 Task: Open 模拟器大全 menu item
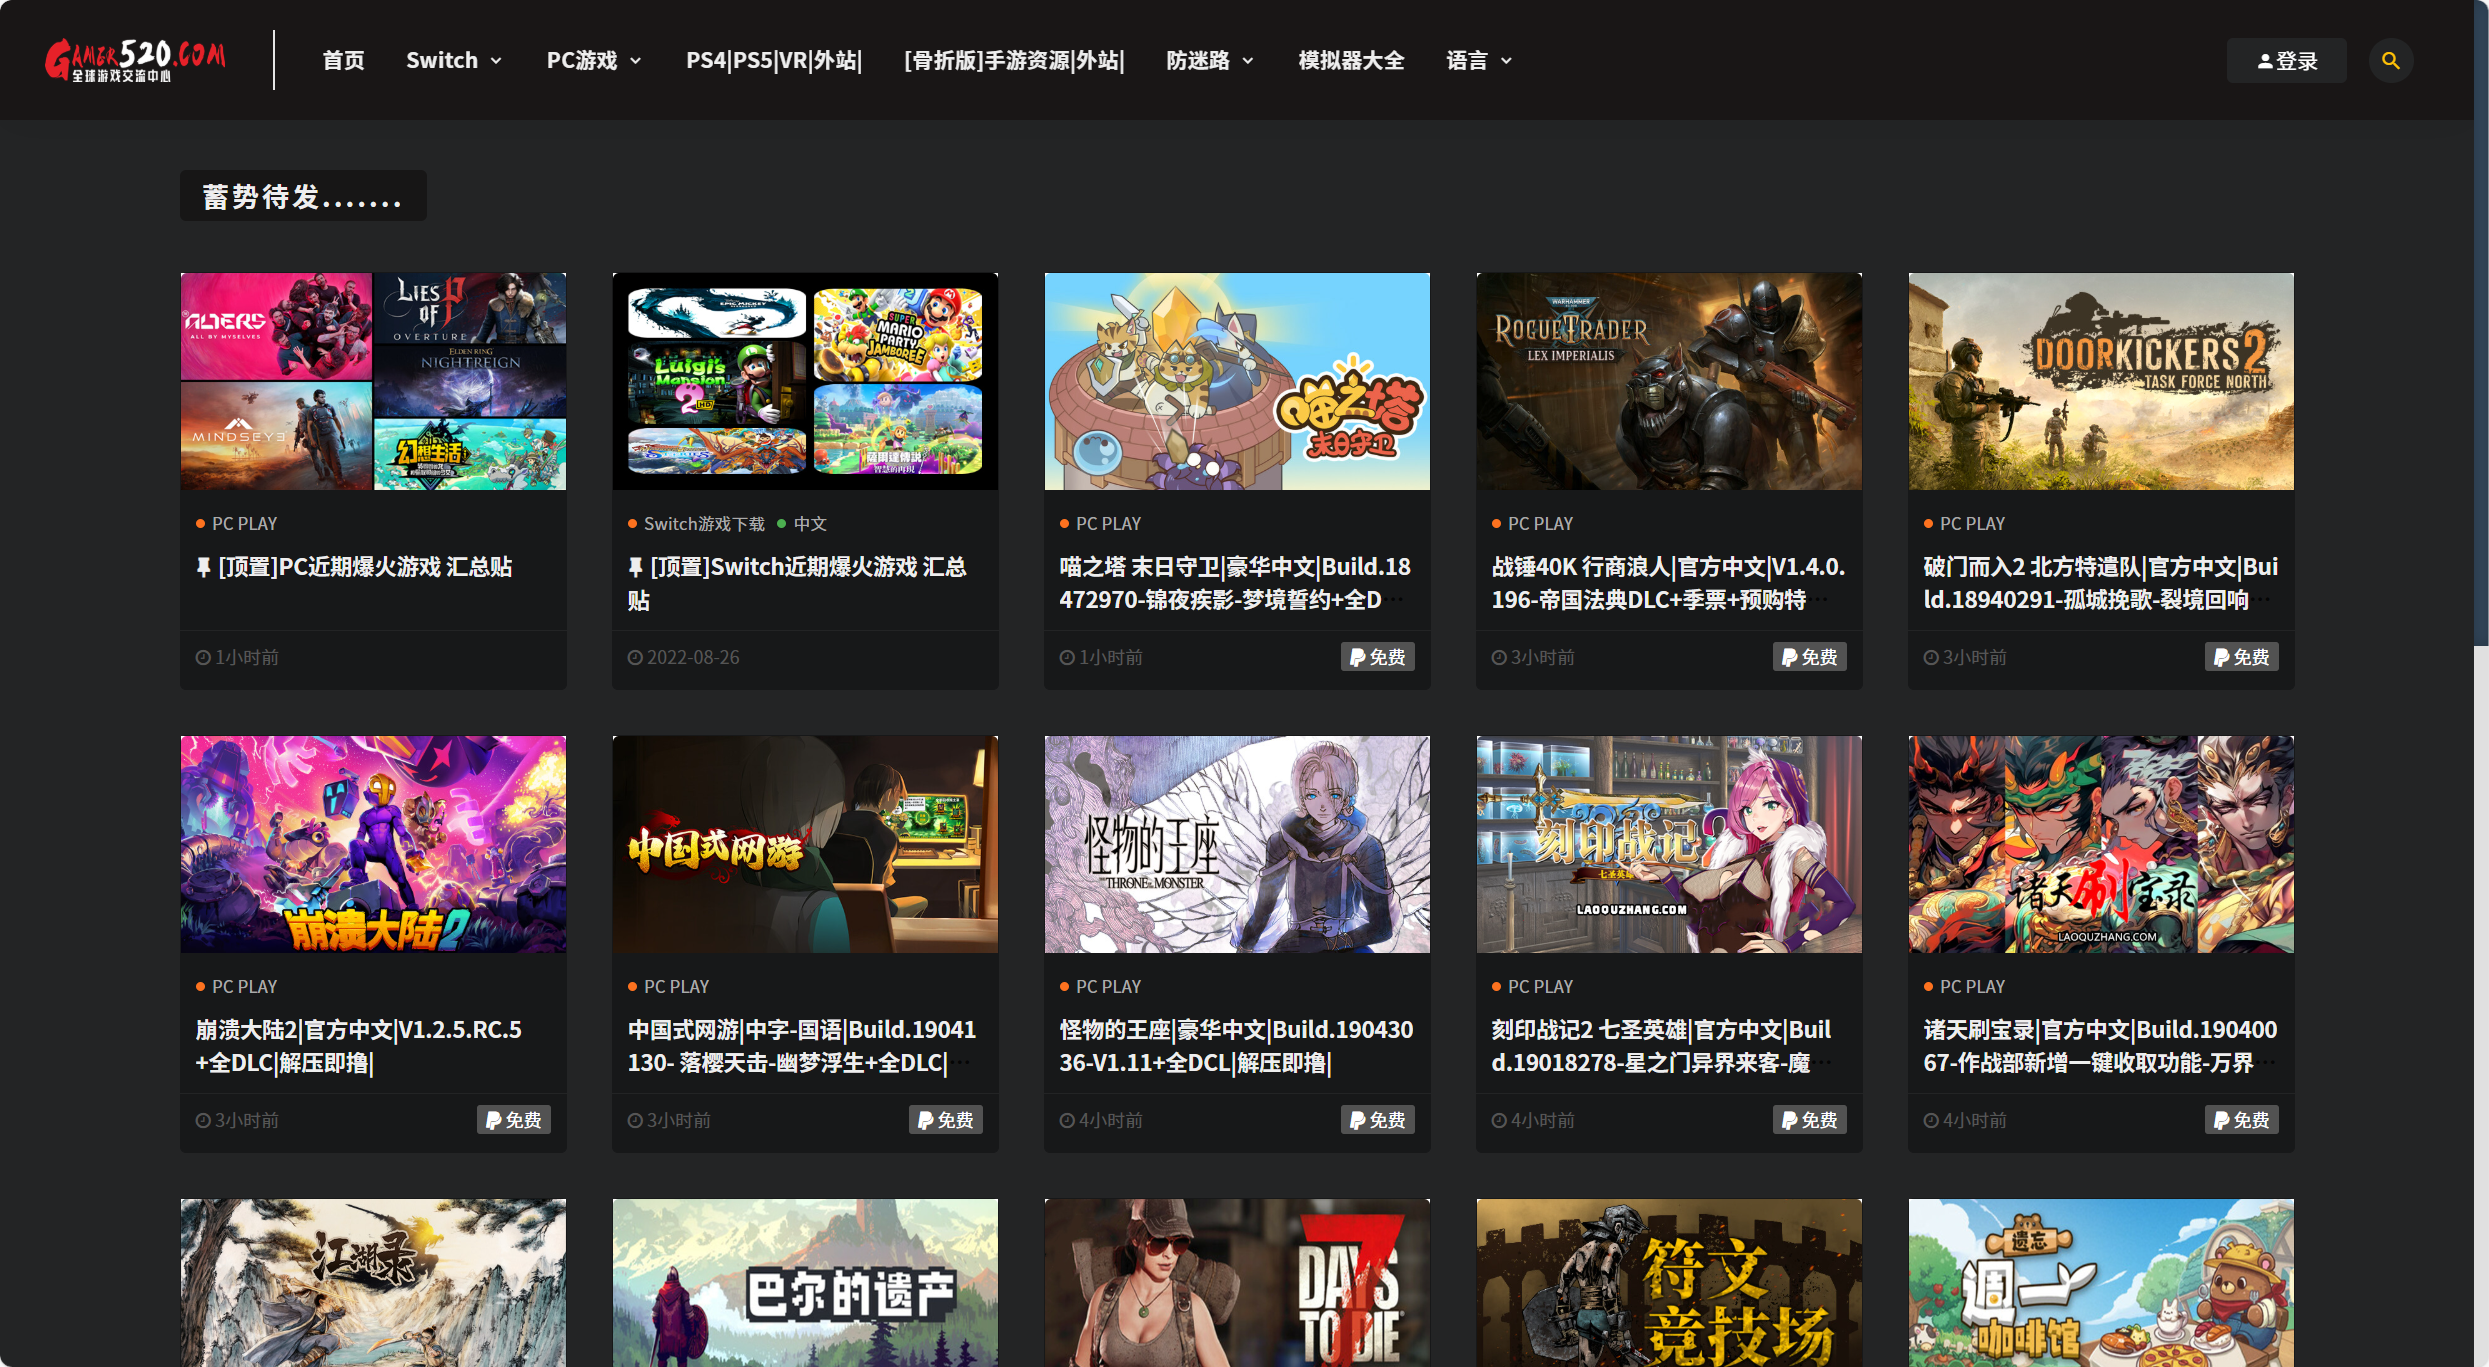[x=1351, y=60]
